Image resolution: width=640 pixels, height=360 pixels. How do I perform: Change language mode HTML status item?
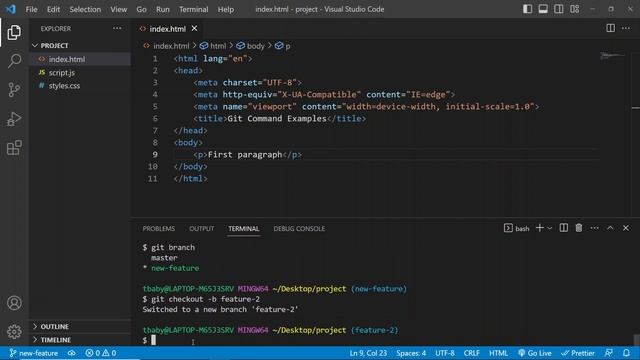point(498,353)
